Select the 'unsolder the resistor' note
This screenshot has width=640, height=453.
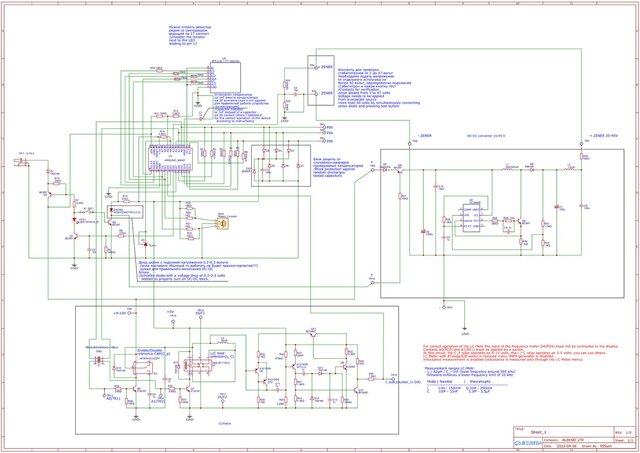[x=190, y=35]
